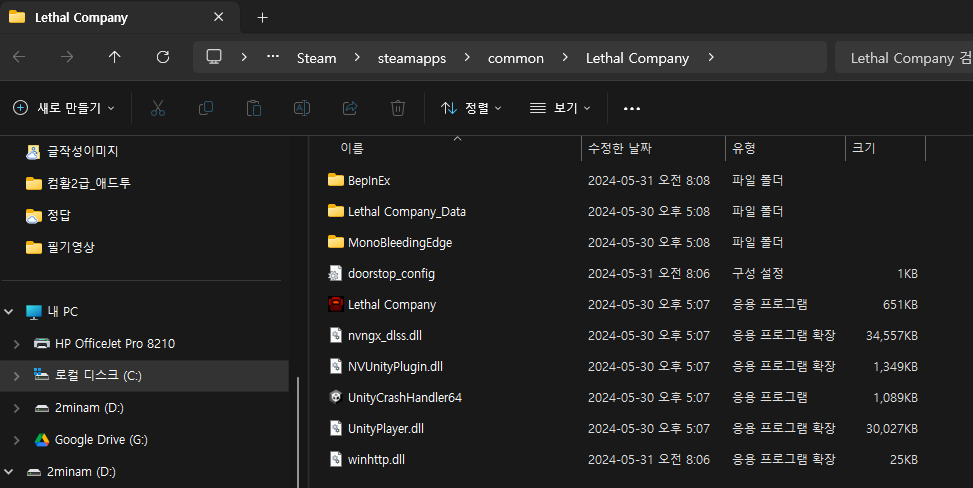The height and width of the screenshot is (488, 973).
Task: Refresh the current folder view
Action: pos(163,57)
